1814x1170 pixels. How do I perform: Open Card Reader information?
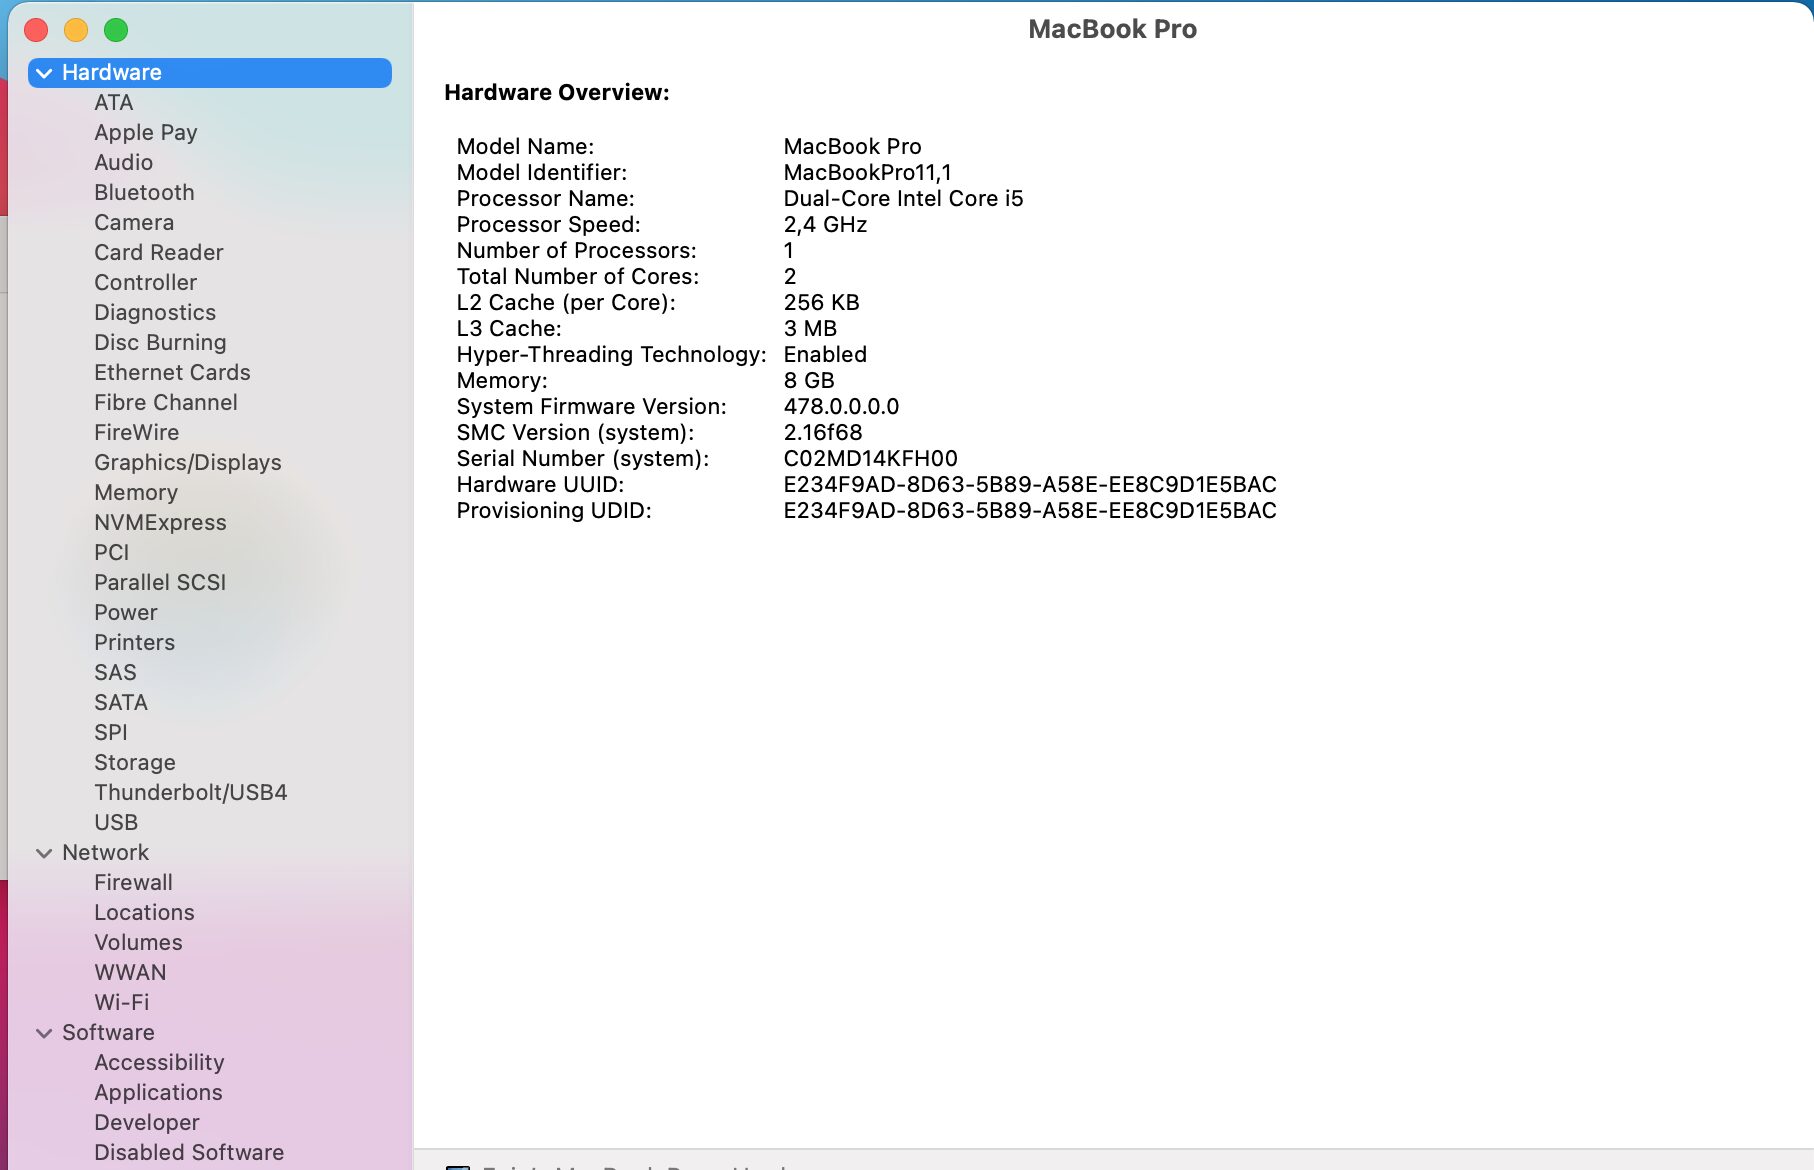(x=159, y=253)
